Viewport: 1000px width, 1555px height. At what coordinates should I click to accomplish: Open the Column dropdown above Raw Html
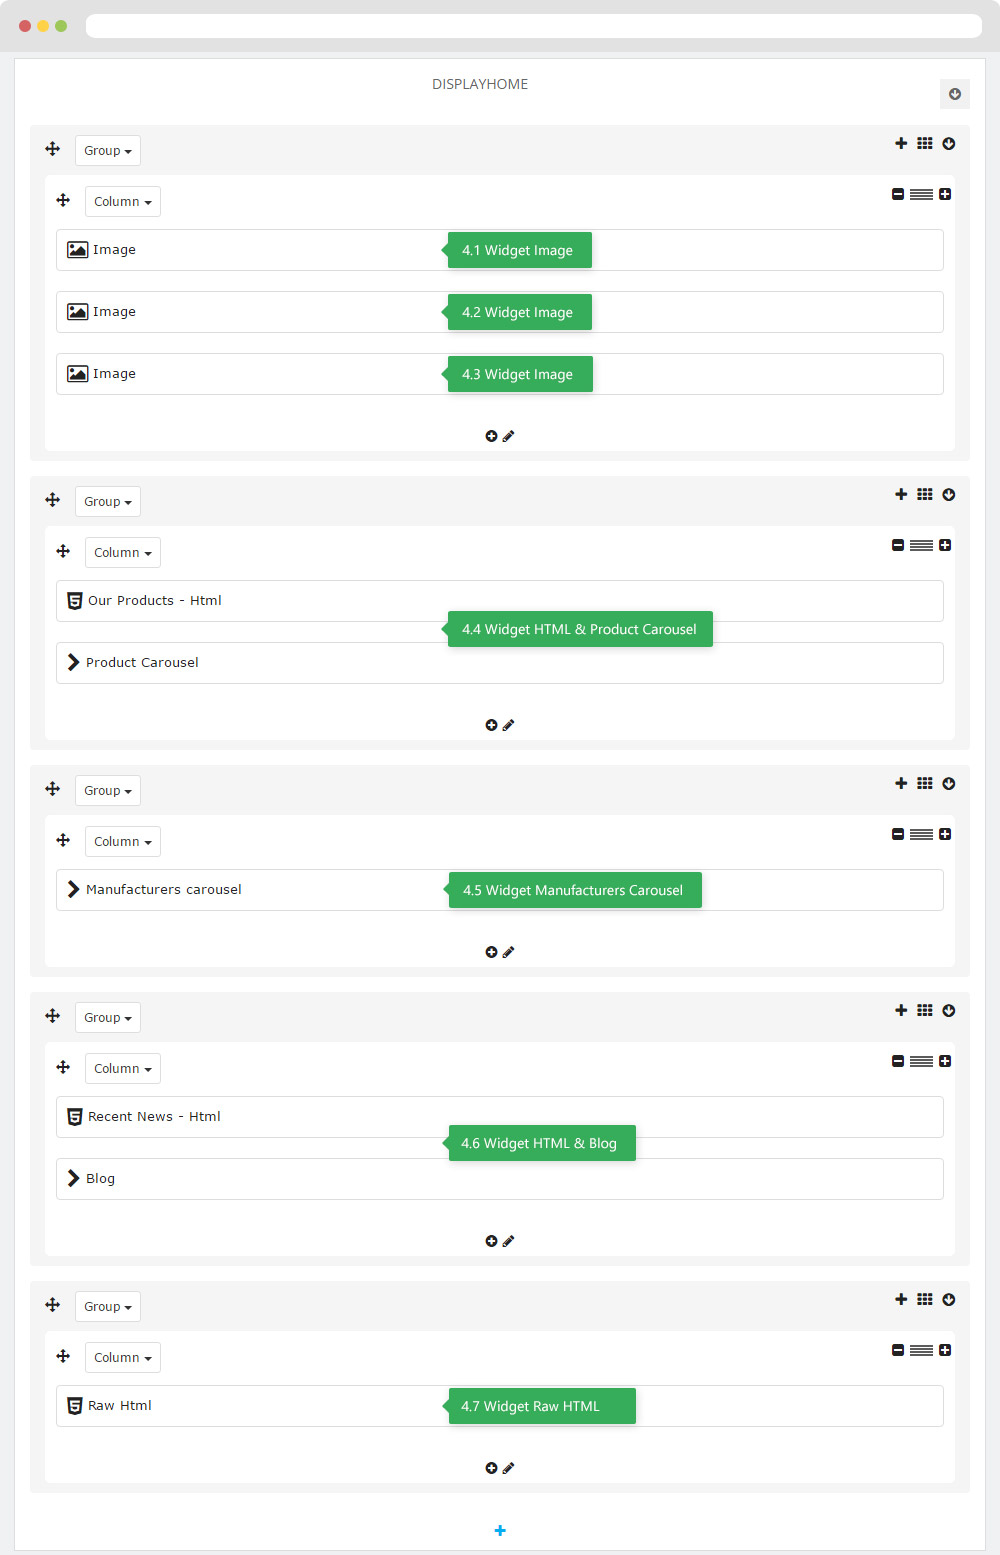(123, 1358)
